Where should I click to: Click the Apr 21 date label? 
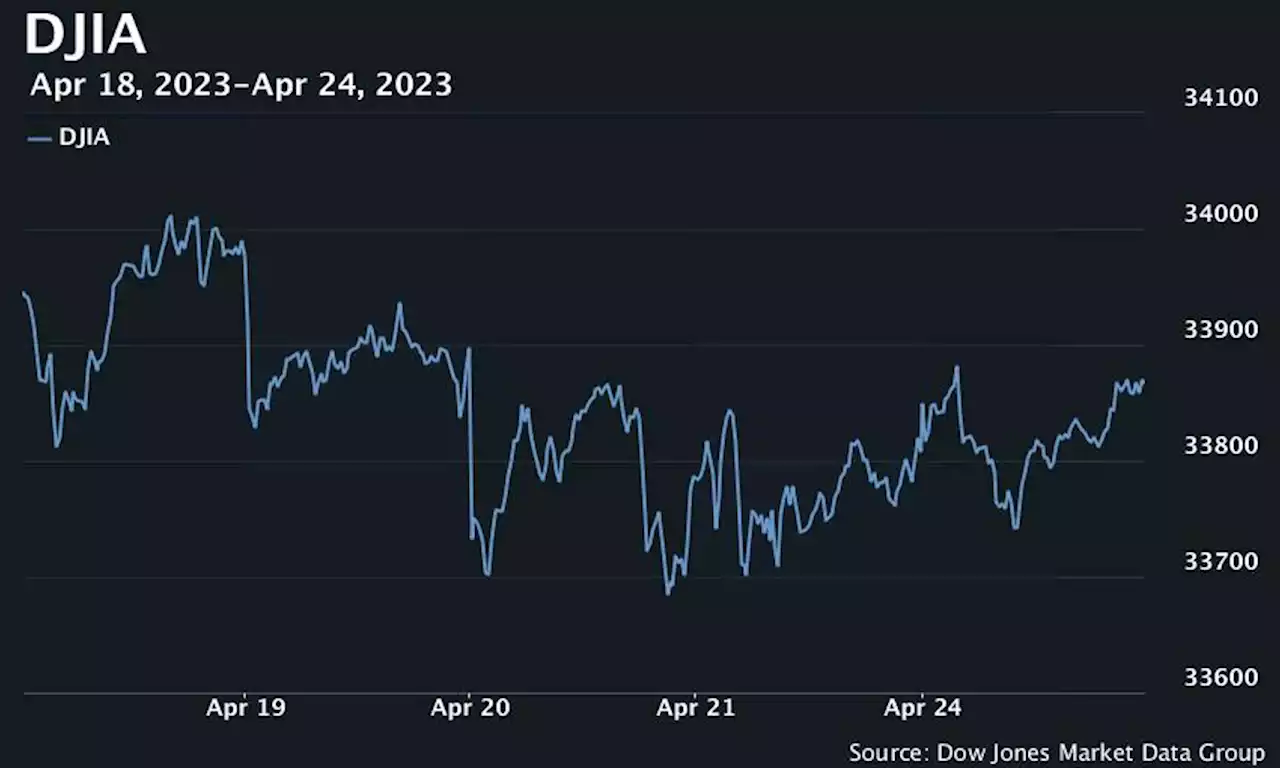click(695, 708)
